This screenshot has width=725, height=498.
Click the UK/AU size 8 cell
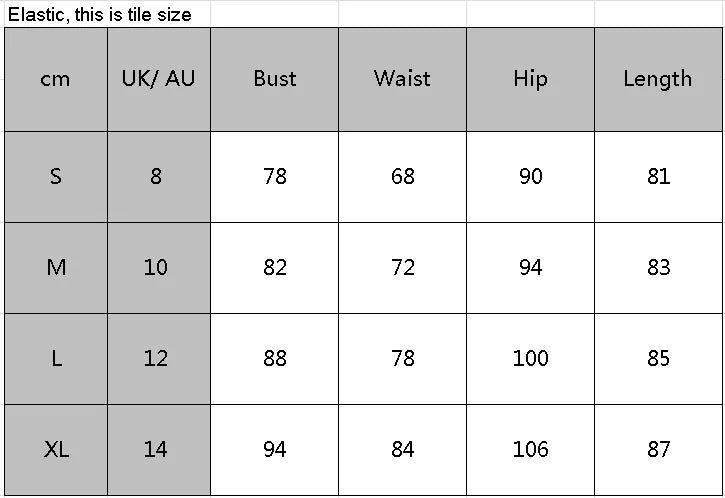159,177
